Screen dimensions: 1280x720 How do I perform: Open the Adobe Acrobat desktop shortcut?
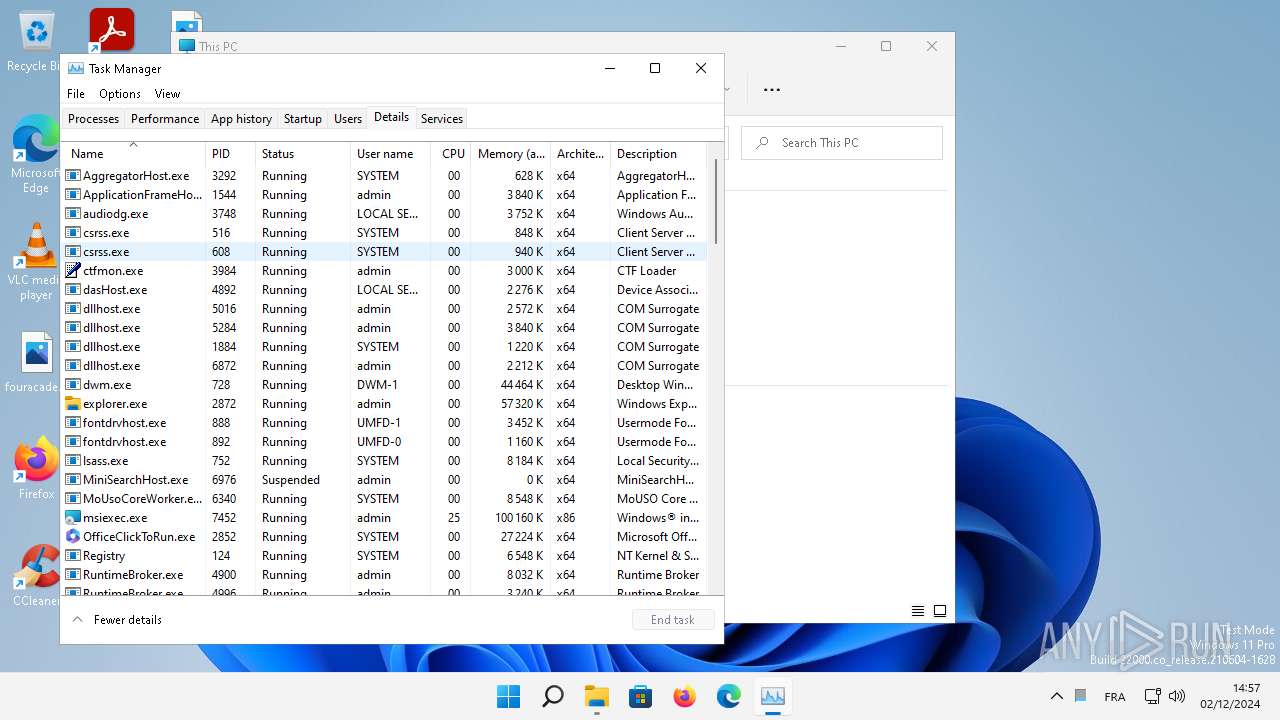pos(112,30)
